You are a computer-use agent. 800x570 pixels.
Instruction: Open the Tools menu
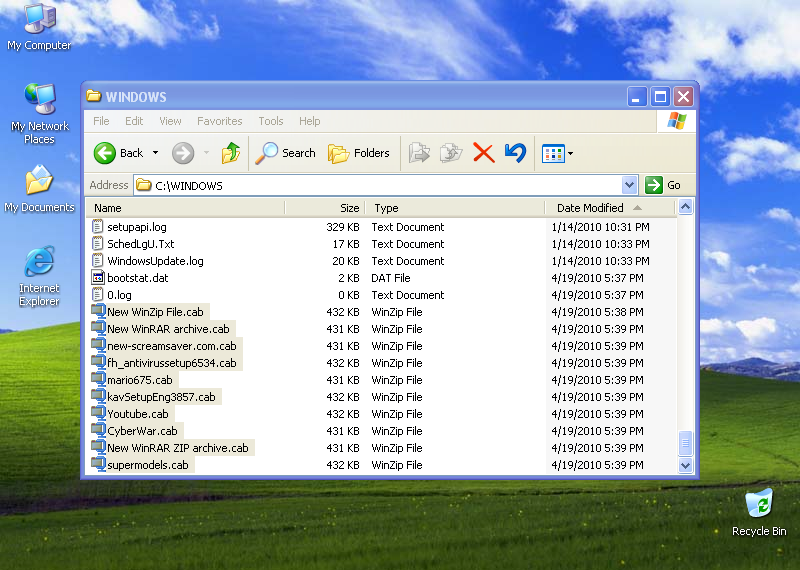(x=271, y=121)
